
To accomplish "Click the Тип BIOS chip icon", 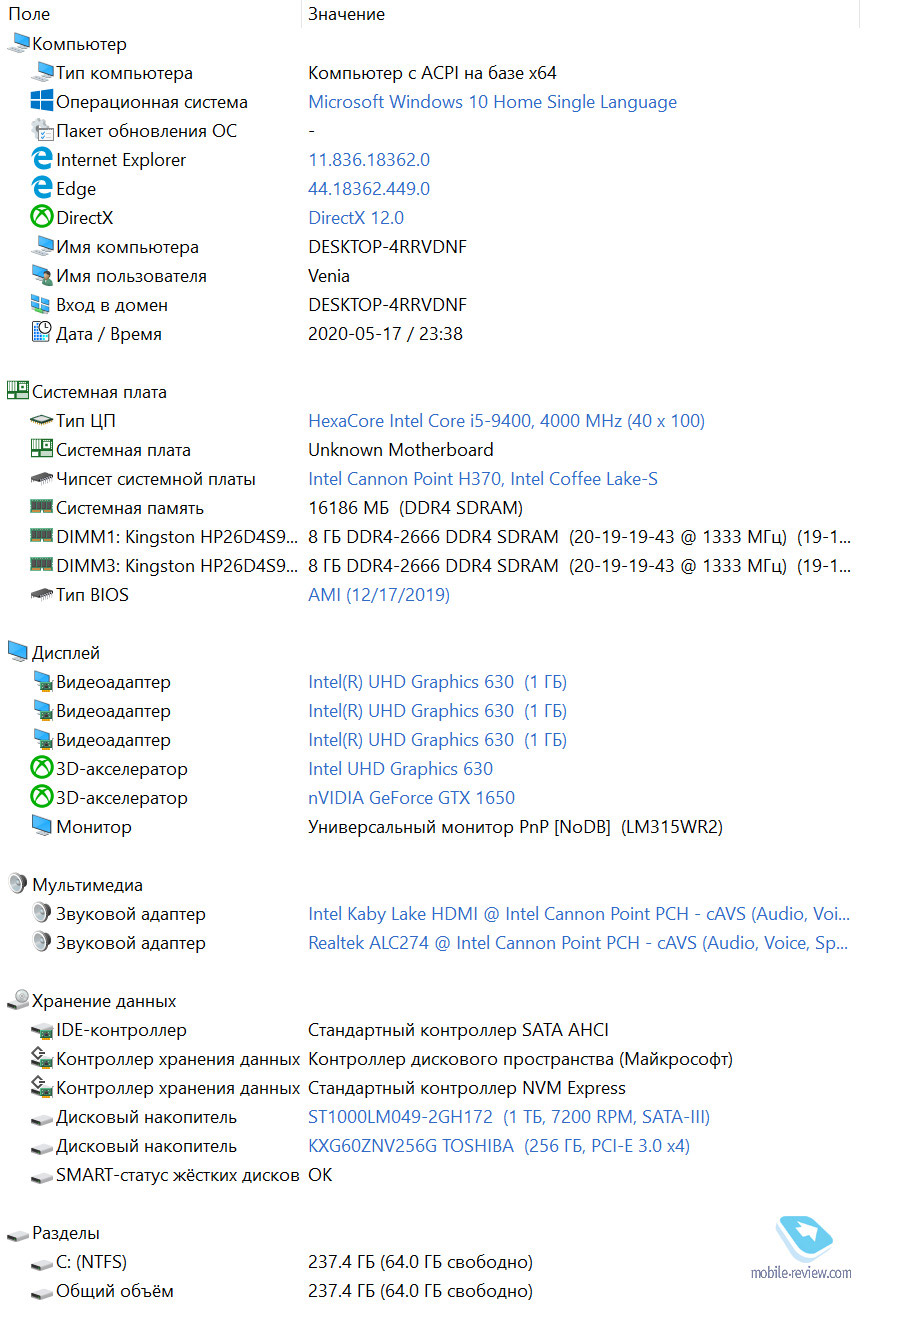I will 42,594.
